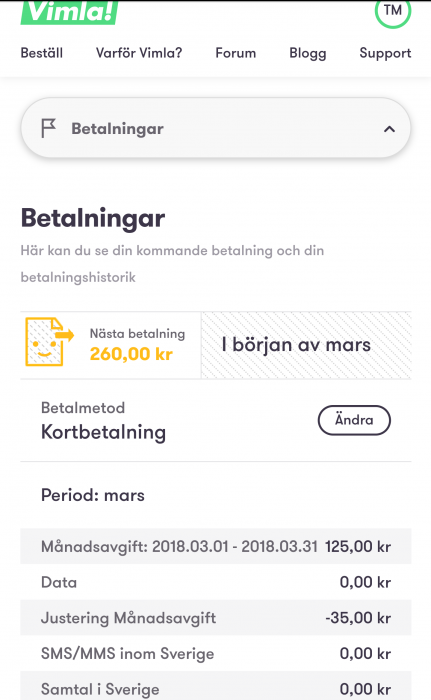Screen dimensions: 431x700
Task: Open the Betalningar dropdown selector
Action: point(215,128)
